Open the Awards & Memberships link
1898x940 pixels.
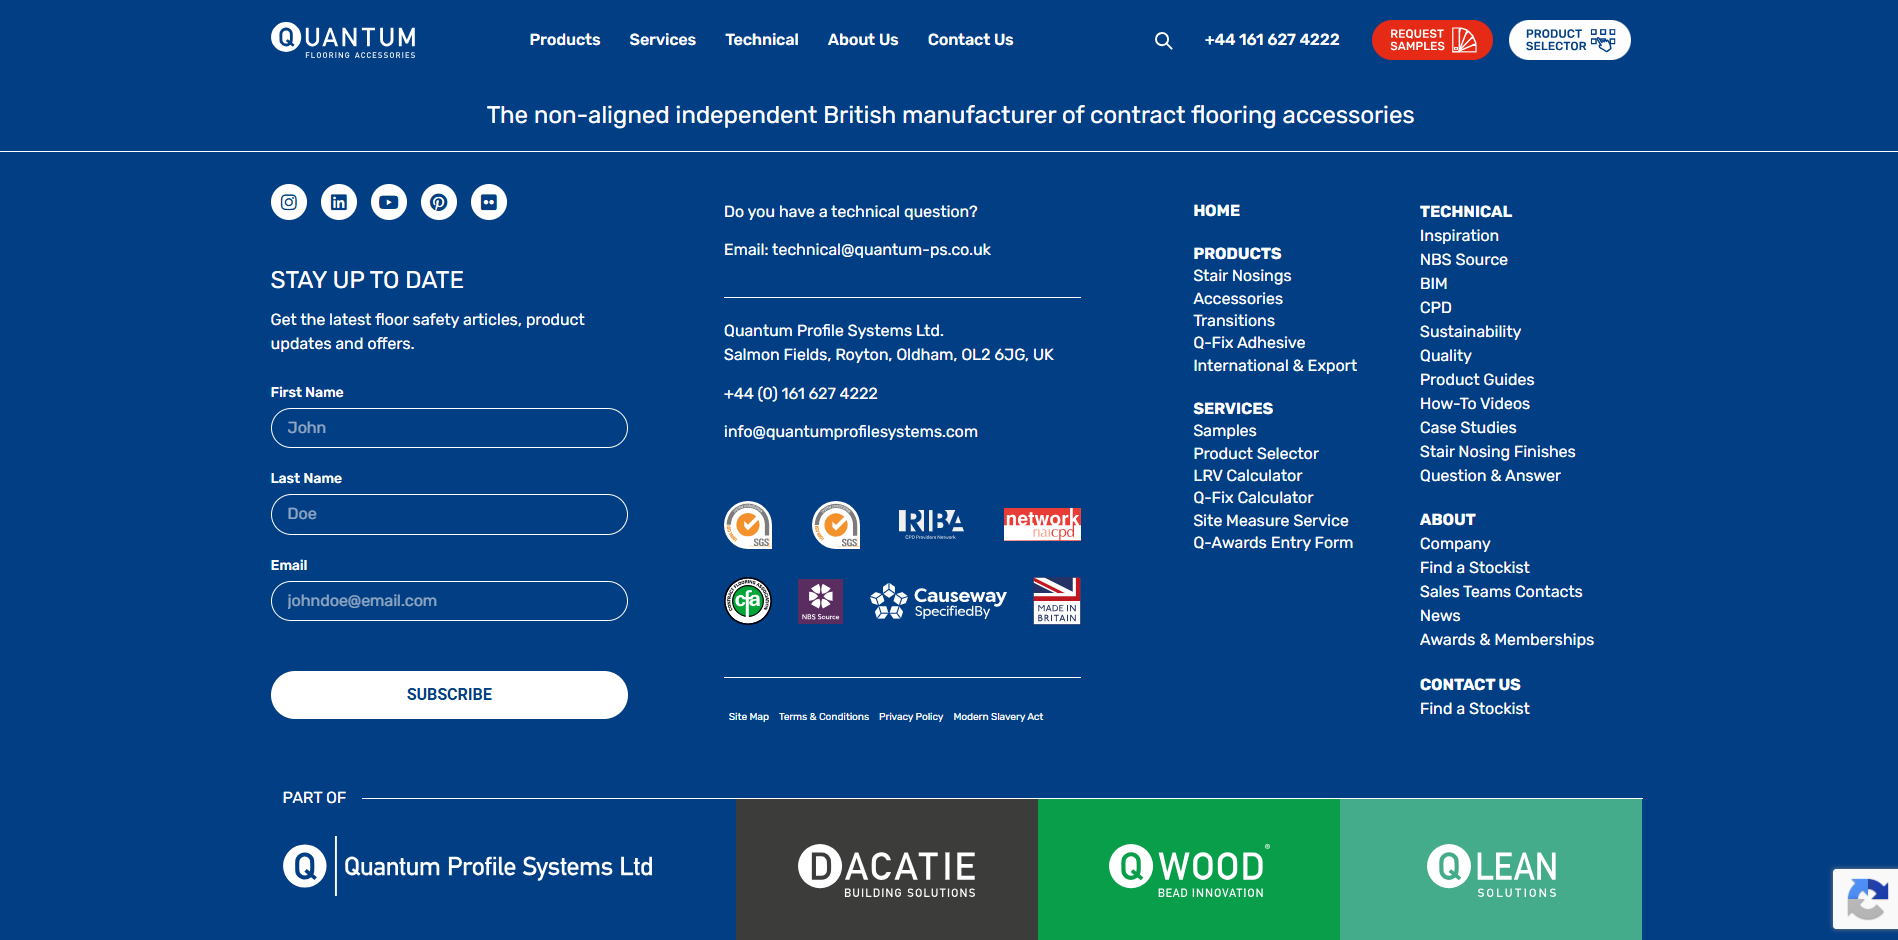pos(1507,640)
